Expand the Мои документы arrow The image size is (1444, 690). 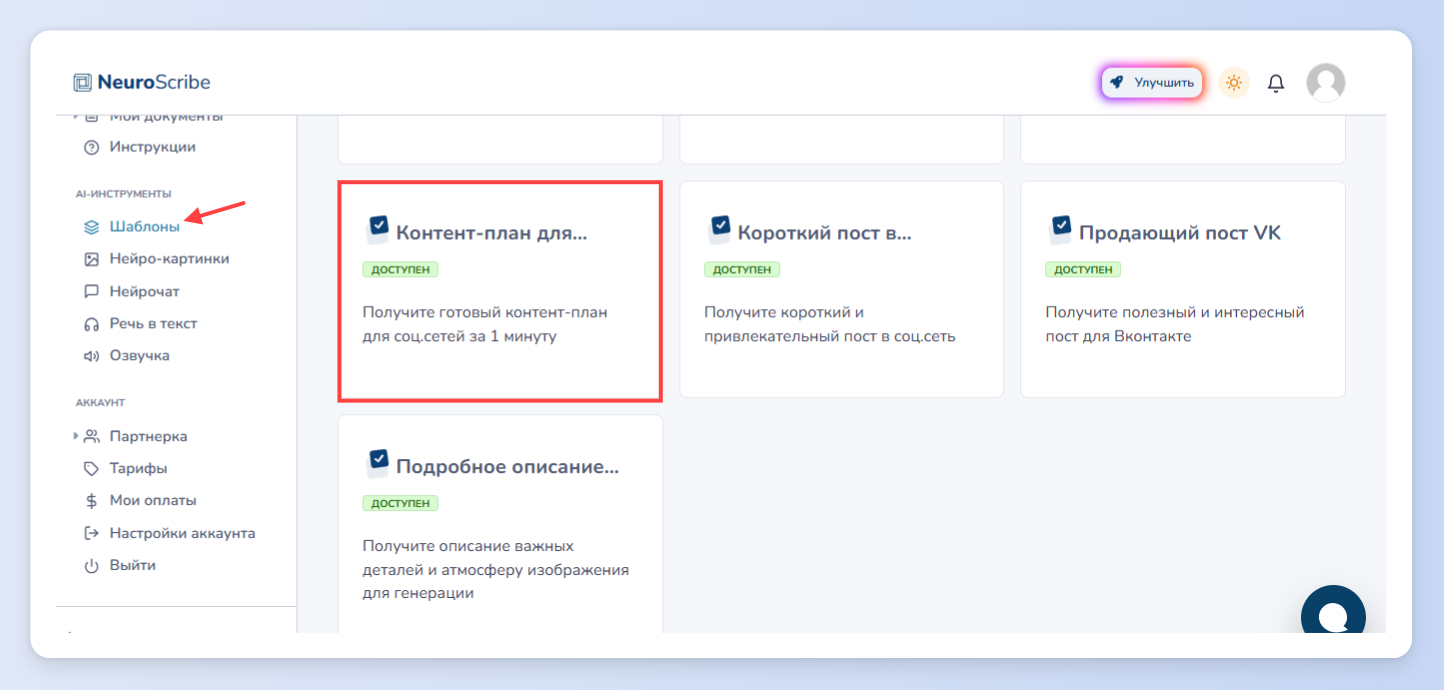(76, 116)
